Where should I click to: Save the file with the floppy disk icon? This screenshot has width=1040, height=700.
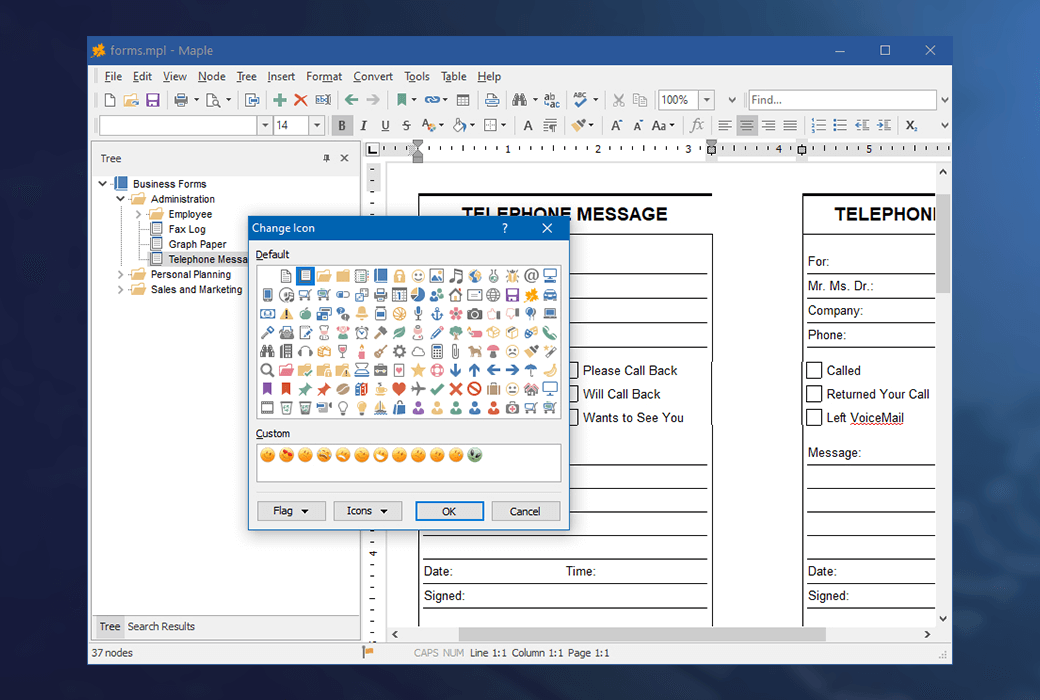click(153, 100)
